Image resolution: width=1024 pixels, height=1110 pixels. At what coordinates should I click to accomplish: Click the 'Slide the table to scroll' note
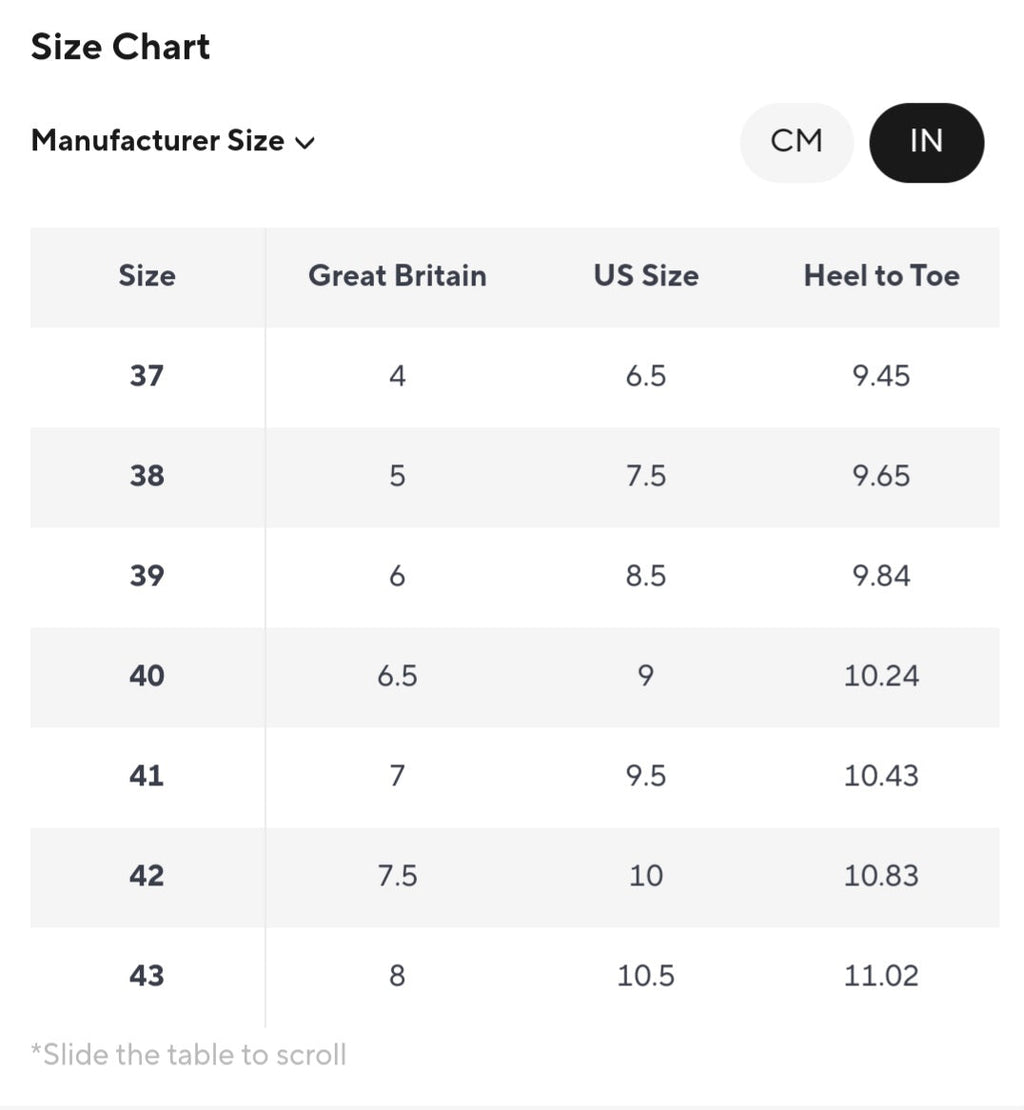tap(188, 1055)
